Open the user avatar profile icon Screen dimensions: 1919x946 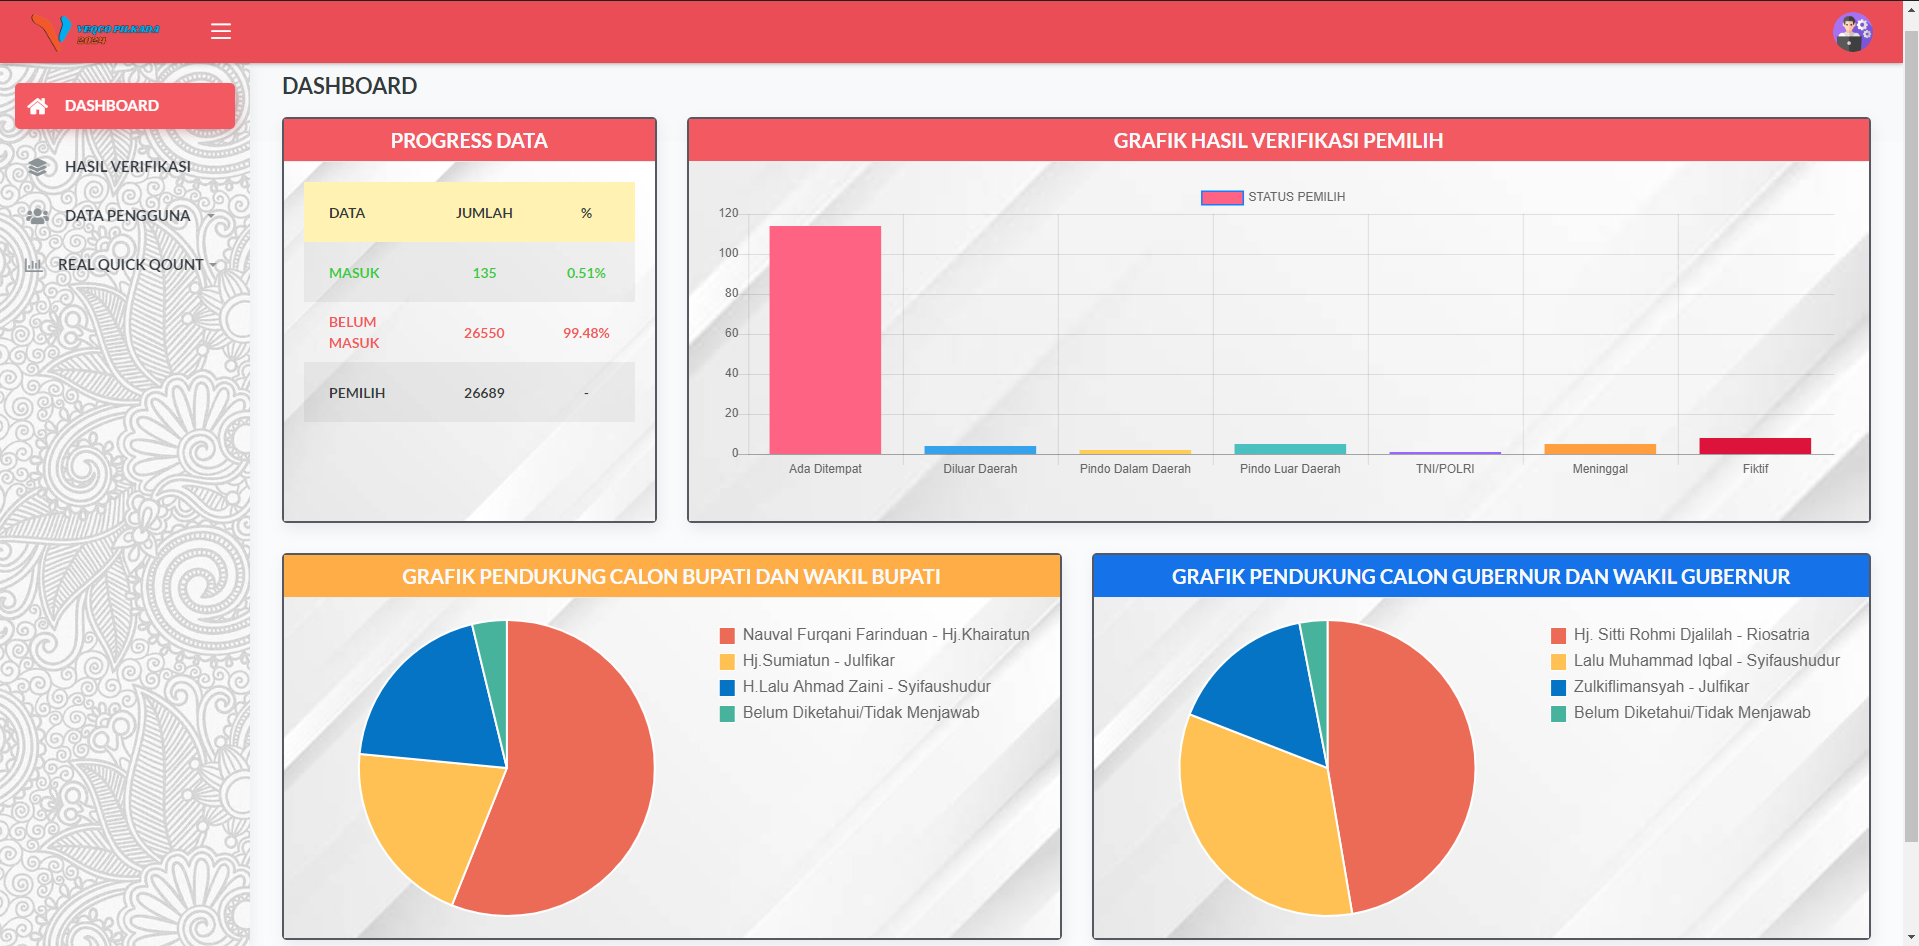[1852, 32]
